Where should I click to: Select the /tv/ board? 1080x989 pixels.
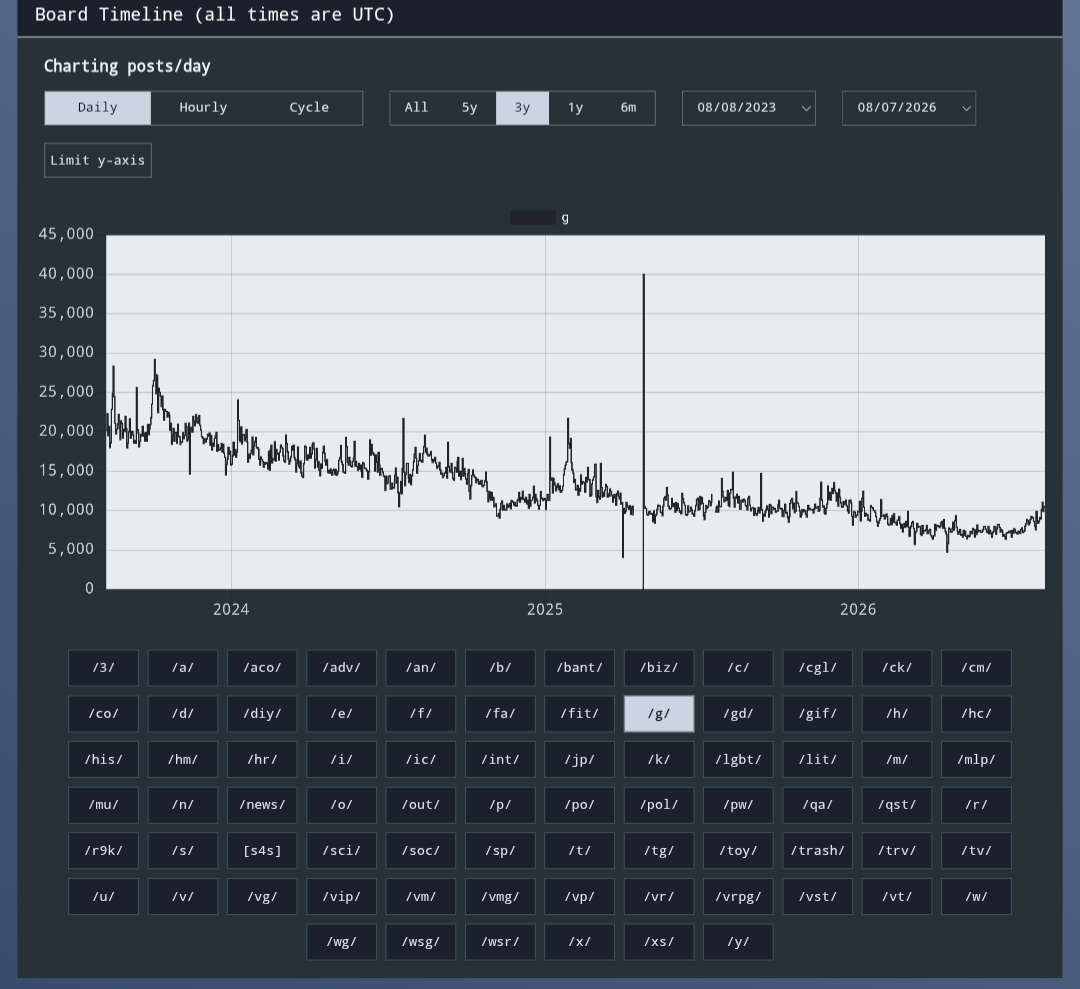977,851
